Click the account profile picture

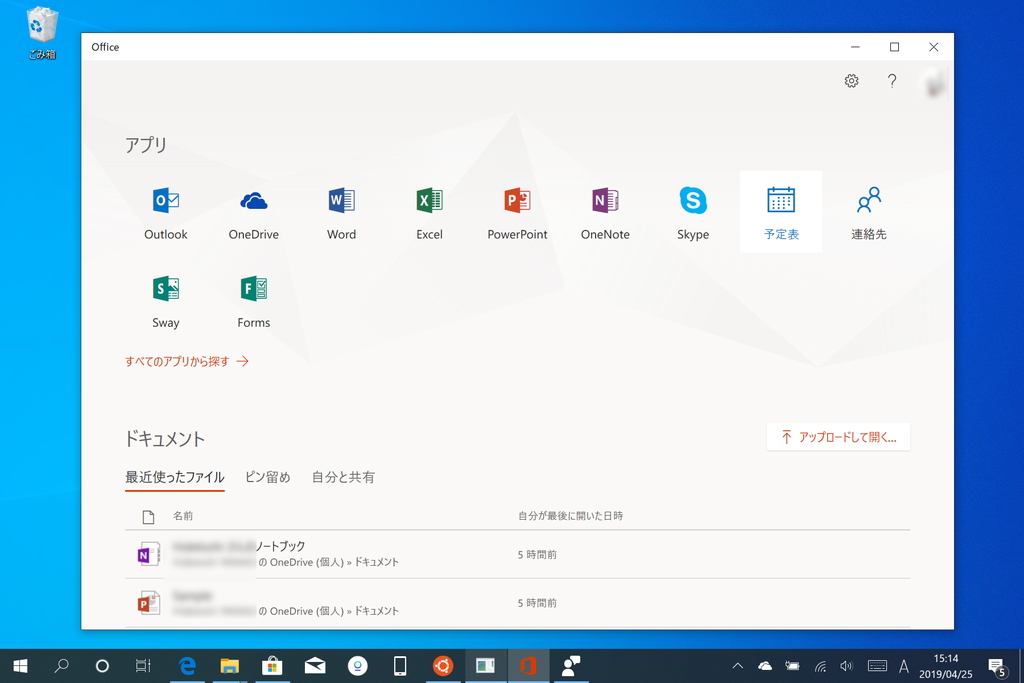(933, 84)
